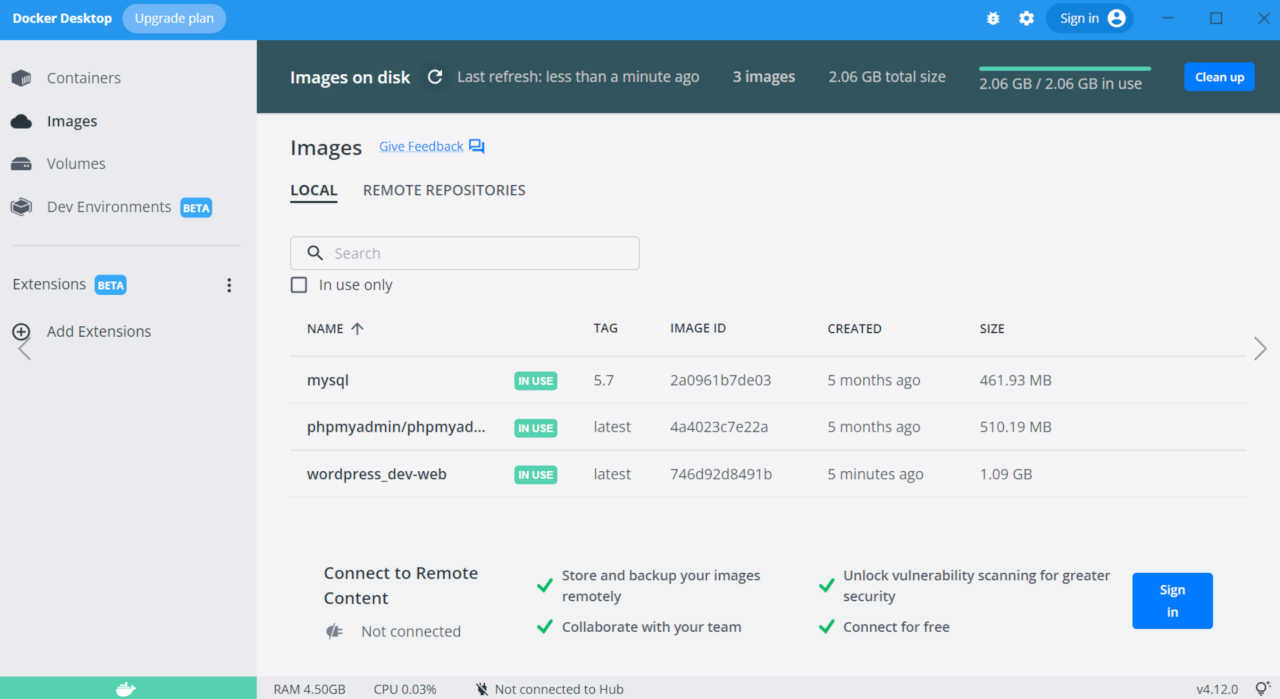This screenshot has width=1280, height=699.
Task: Click the 461.93 MB size value
Action: tap(1016, 380)
